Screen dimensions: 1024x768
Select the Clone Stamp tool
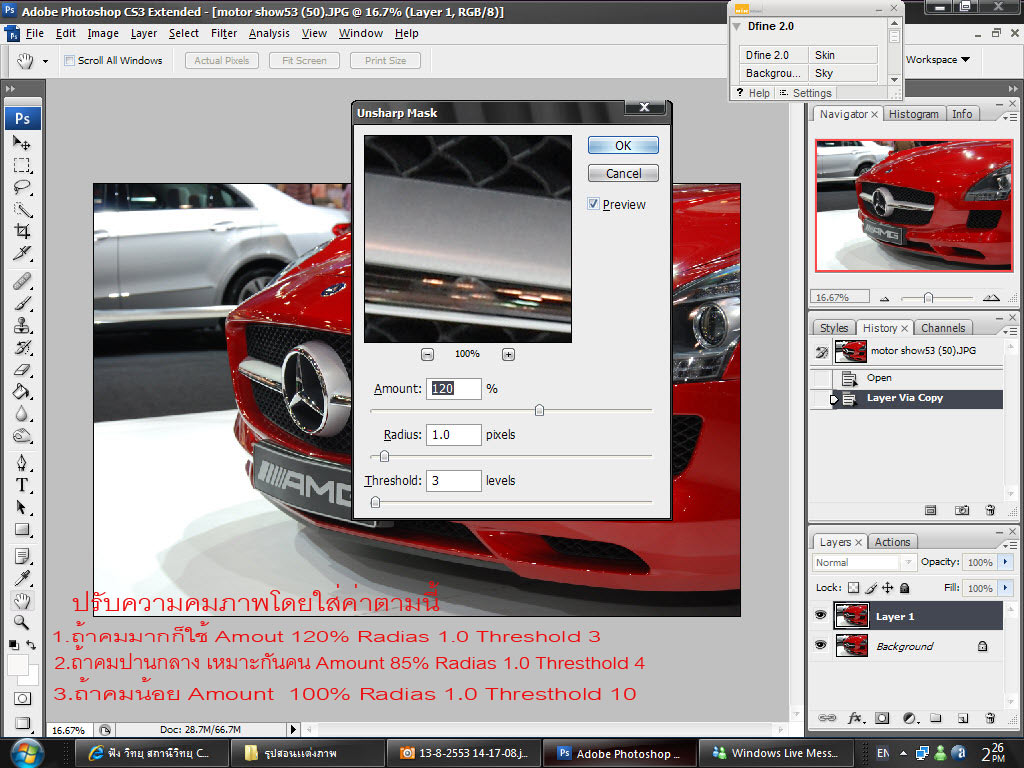(x=22, y=325)
